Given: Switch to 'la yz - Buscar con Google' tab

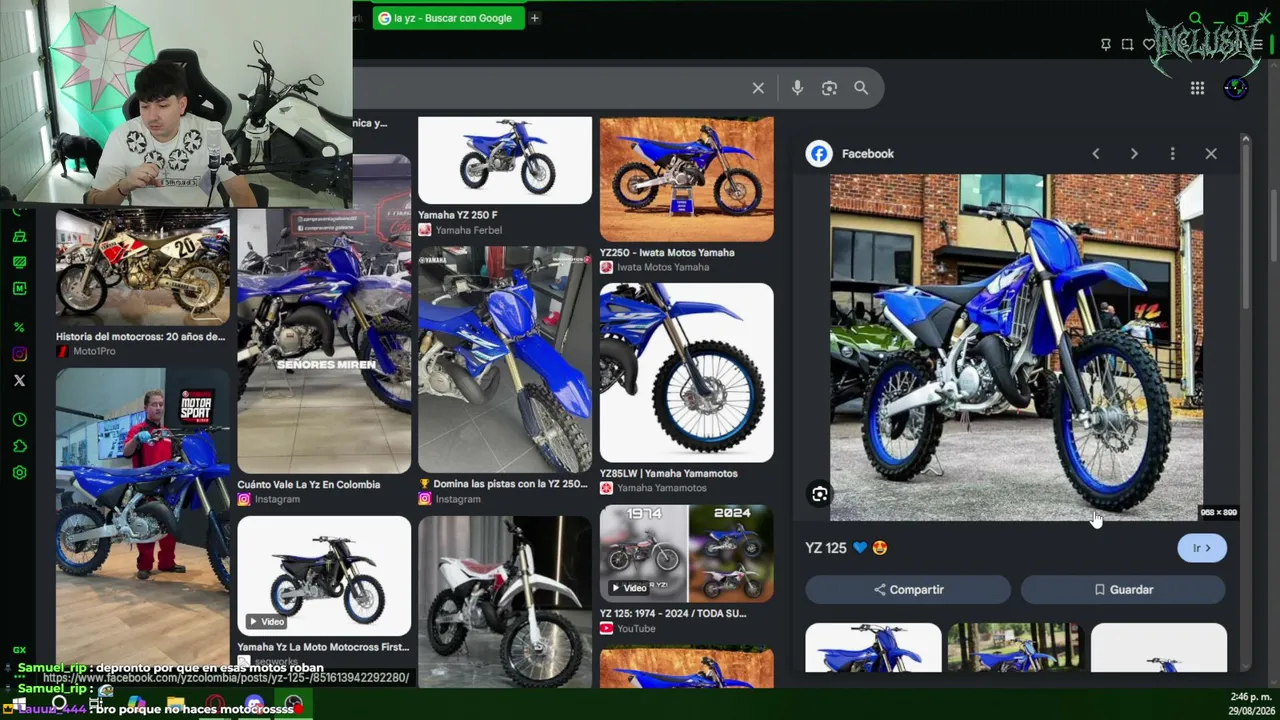Looking at the screenshot, I should [449, 18].
